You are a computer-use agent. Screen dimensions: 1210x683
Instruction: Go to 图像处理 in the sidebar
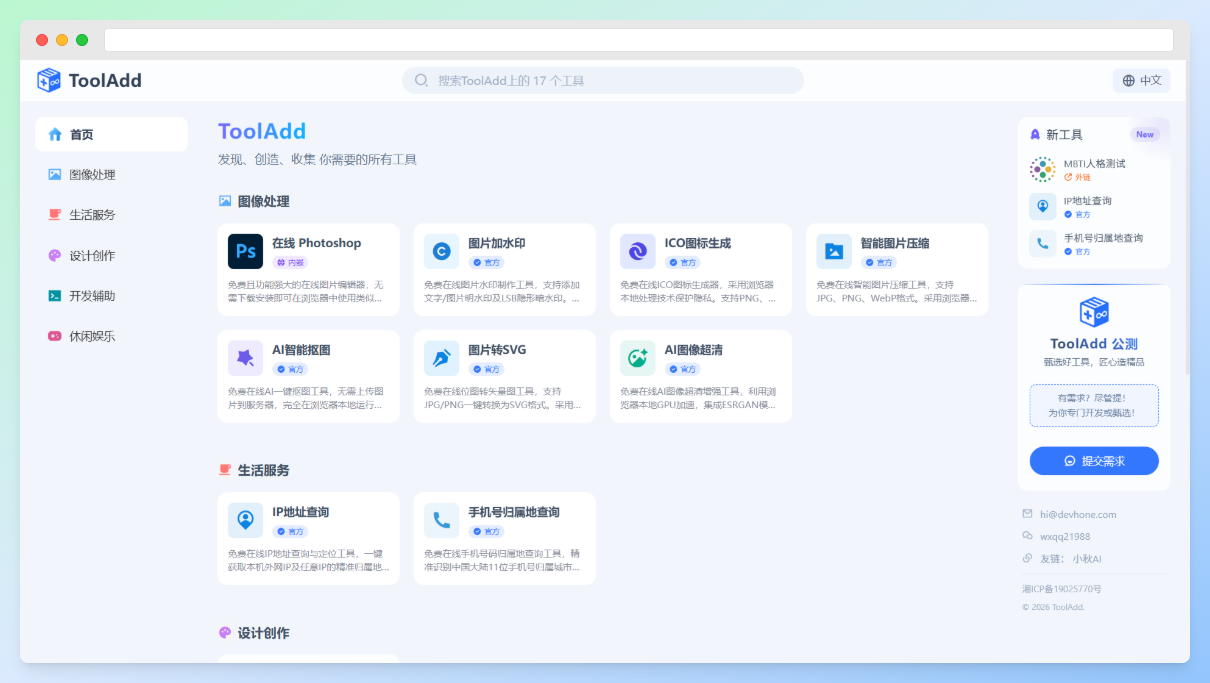92,175
